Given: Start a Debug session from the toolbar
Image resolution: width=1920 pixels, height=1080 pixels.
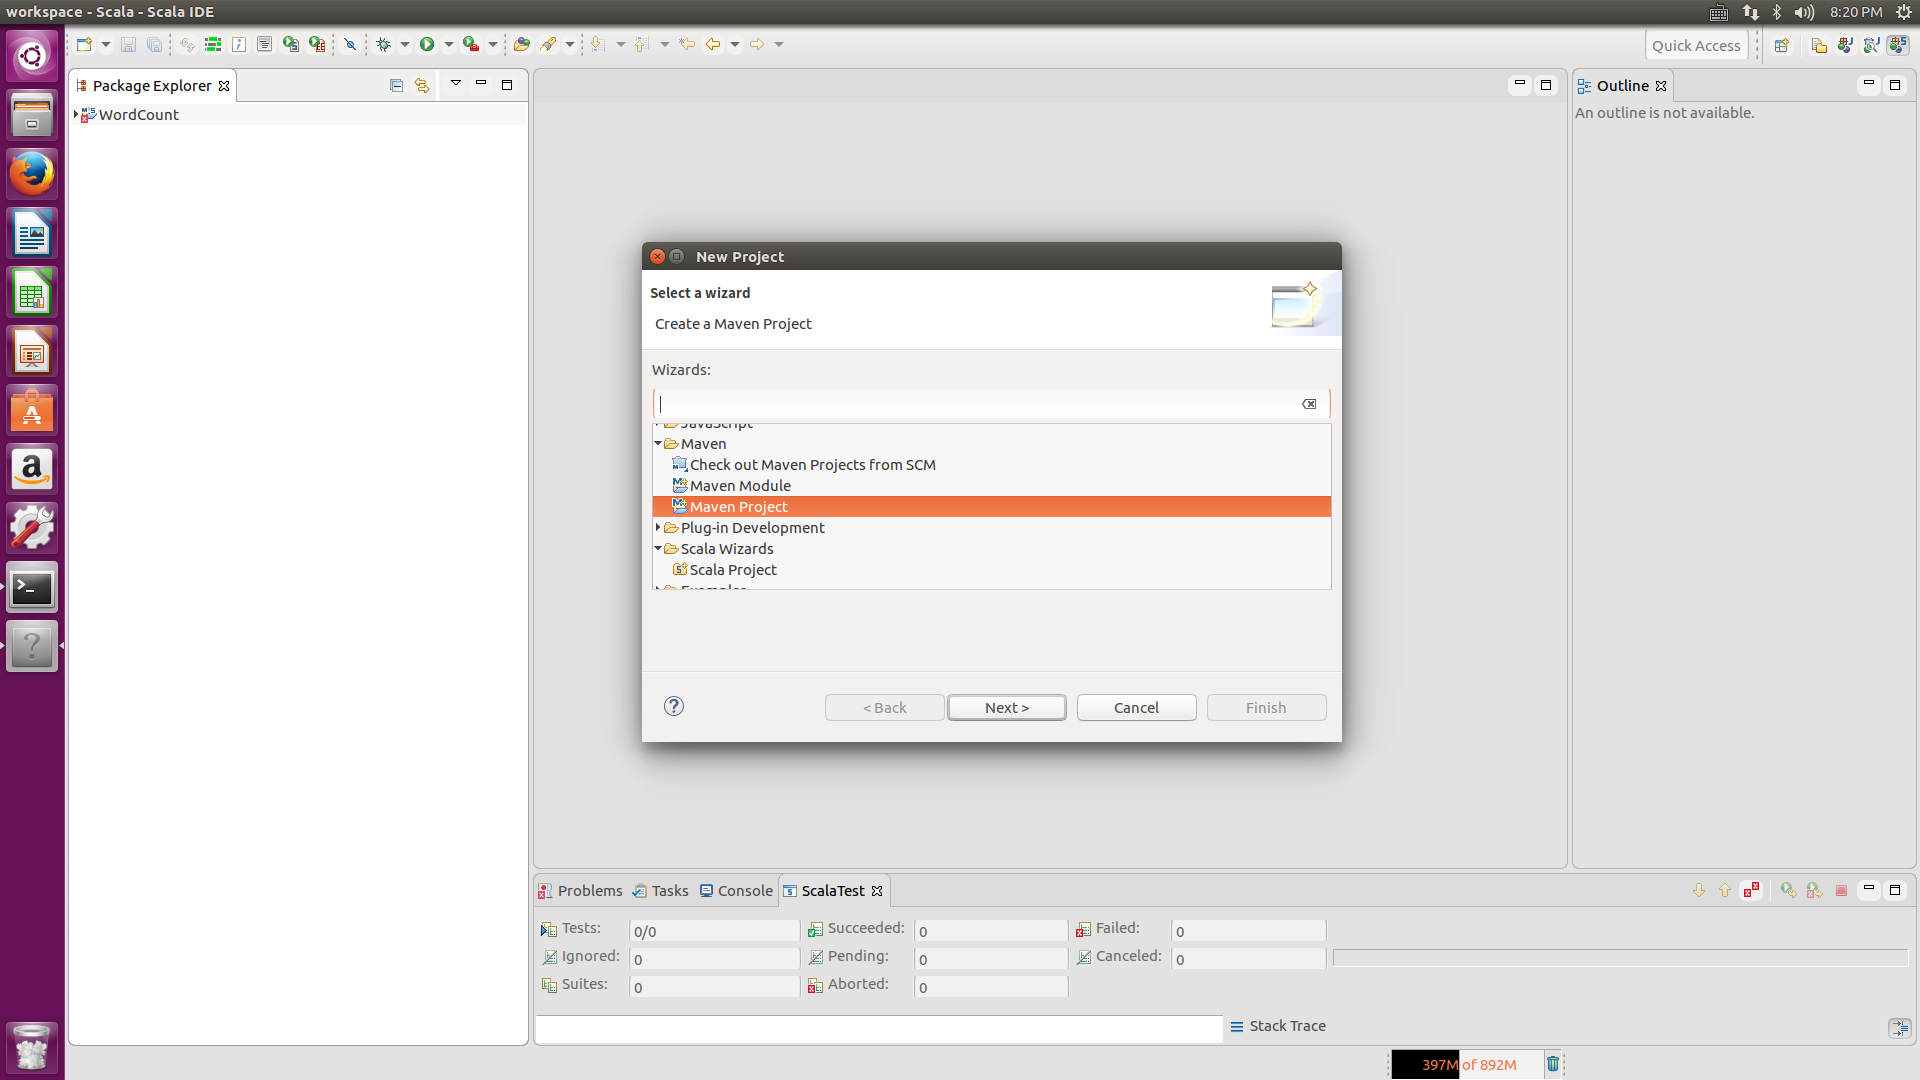Looking at the screenshot, I should (x=384, y=44).
